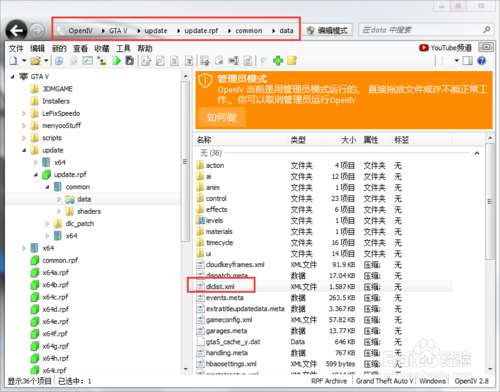Click the 如何做 button in orange banner

click(x=222, y=117)
